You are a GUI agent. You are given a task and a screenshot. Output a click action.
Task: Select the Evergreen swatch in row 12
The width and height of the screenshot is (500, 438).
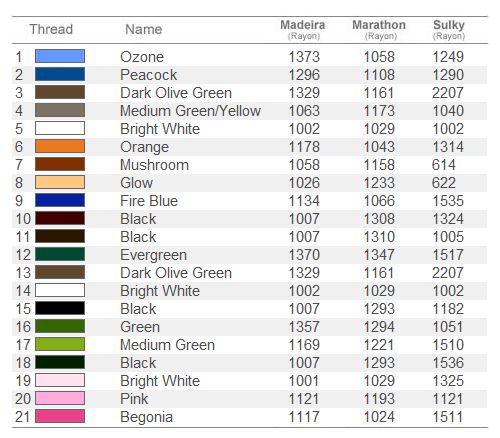pyautogui.click(x=60, y=254)
